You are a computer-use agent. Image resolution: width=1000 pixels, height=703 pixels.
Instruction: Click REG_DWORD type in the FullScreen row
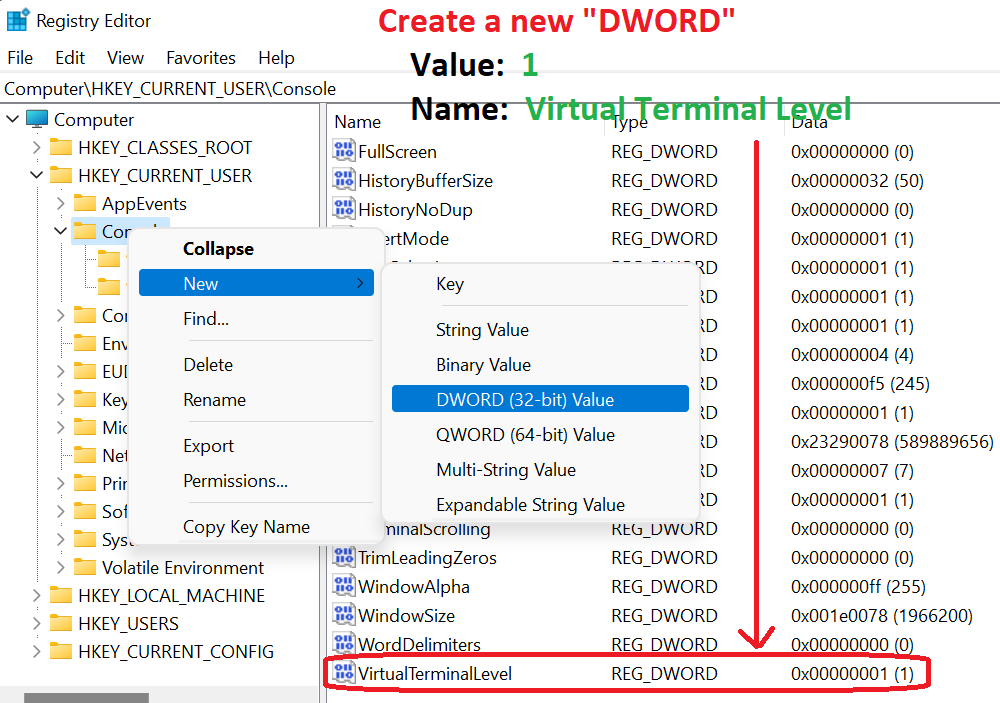click(664, 152)
